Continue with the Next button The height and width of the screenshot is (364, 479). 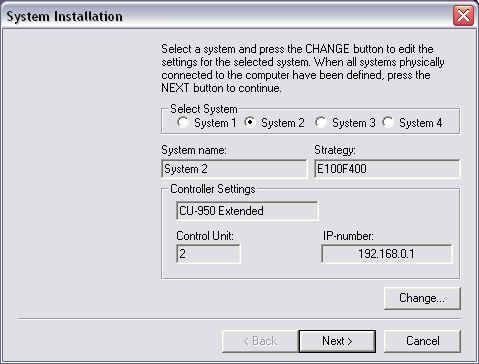(x=337, y=341)
